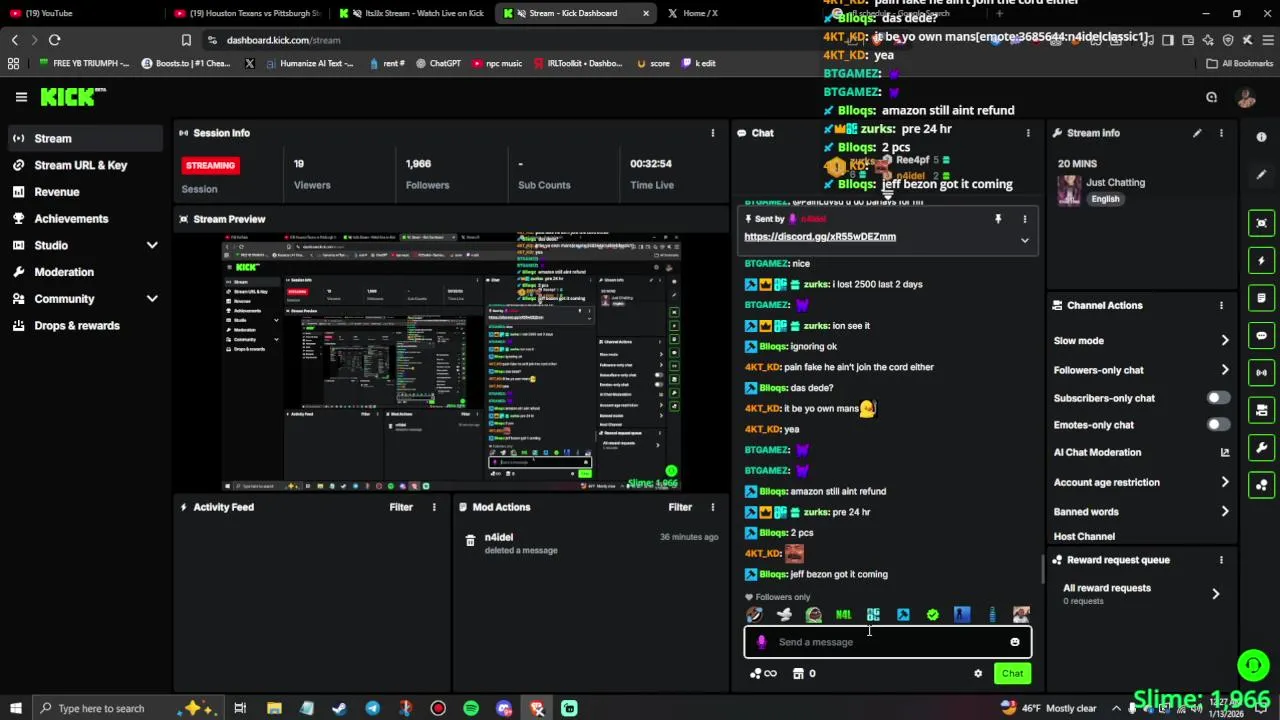The image size is (1280, 720).
Task: Click the chat bubble sidebar widget icon
Action: [x=1262, y=335]
